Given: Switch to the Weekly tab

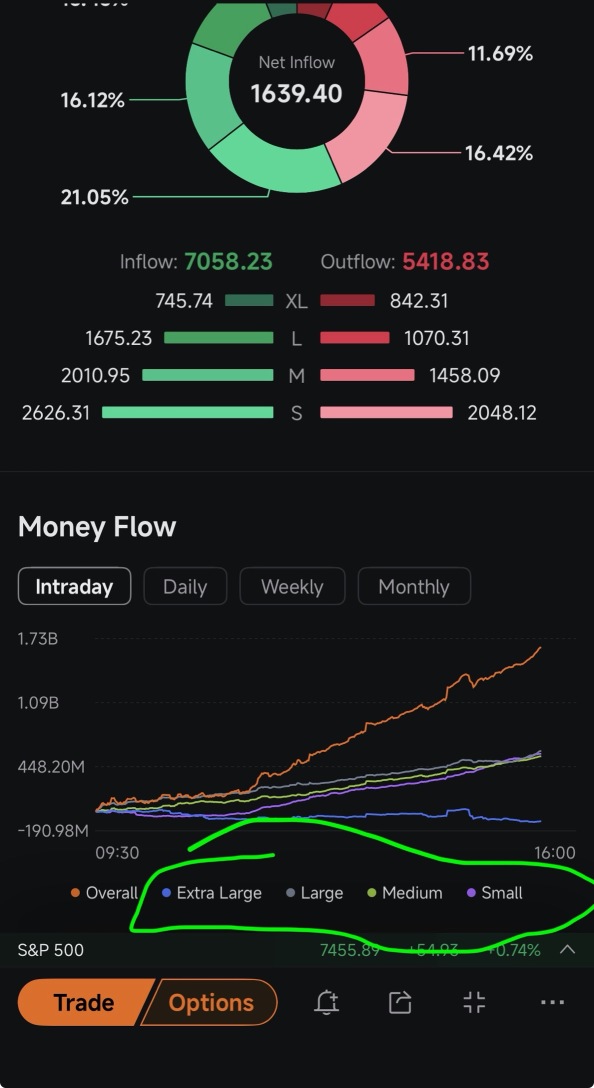Looking at the screenshot, I should click(292, 586).
